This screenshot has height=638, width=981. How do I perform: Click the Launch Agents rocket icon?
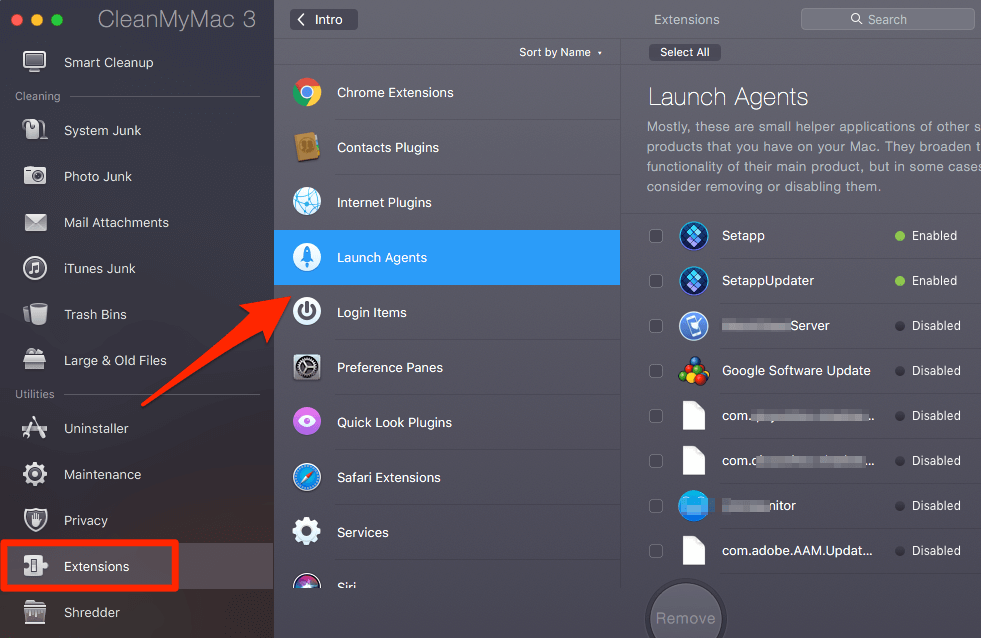tap(307, 257)
